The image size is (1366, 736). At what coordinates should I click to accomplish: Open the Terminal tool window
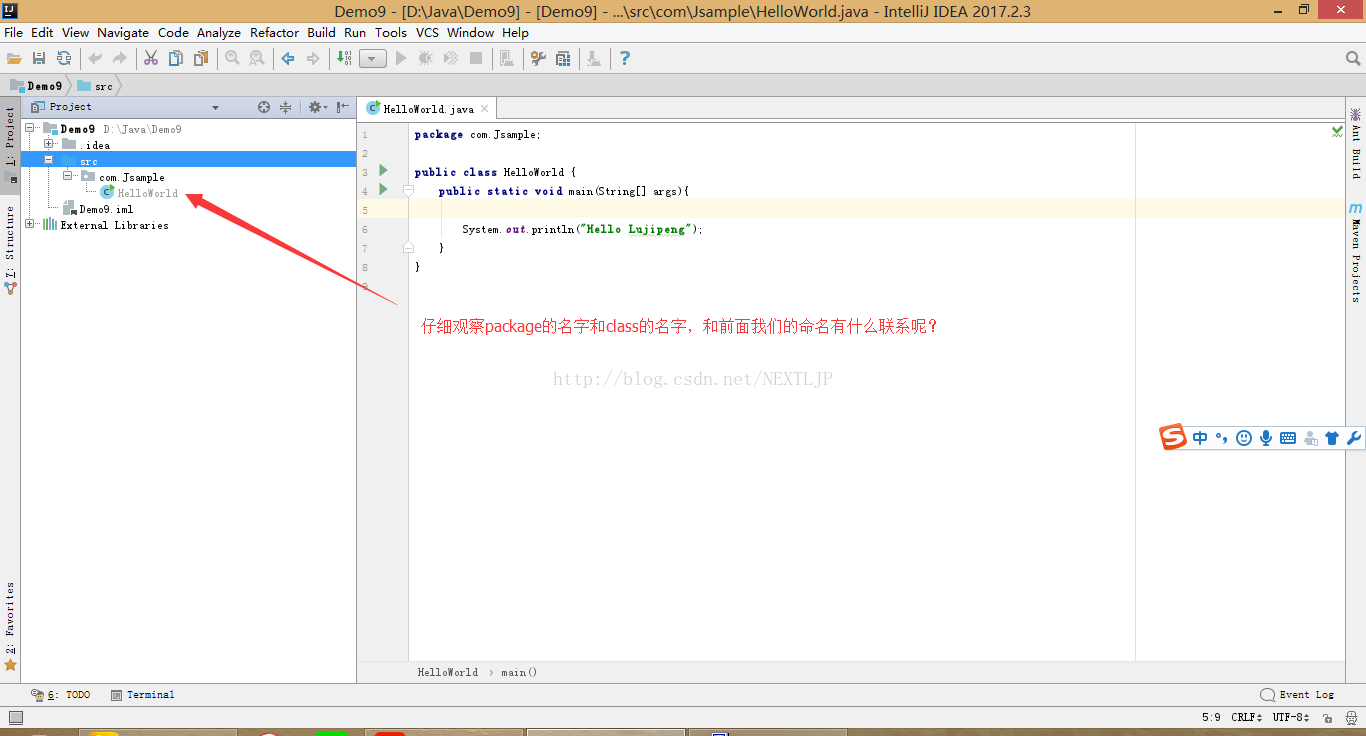pyautogui.click(x=142, y=694)
